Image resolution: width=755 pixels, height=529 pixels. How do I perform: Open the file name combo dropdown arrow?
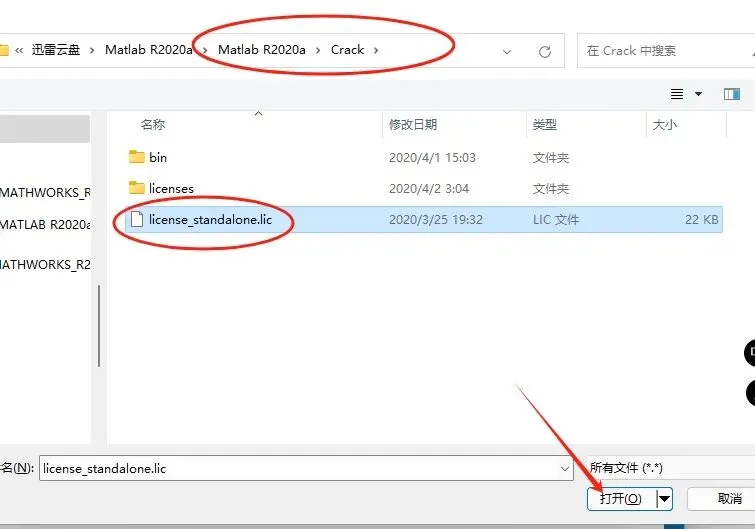(x=565, y=468)
